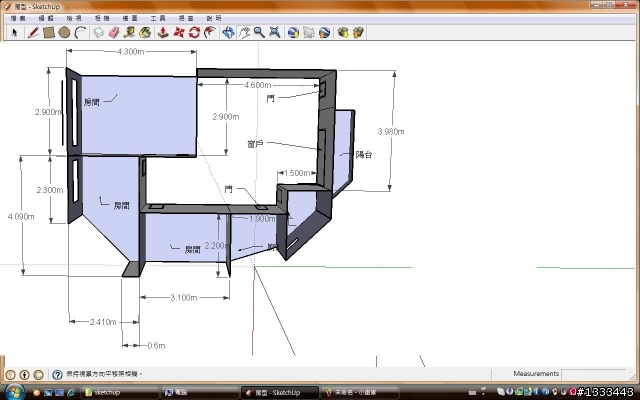
Task: Click the 房型 - SketchUp taskbar button
Action: [x=279, y=392]
